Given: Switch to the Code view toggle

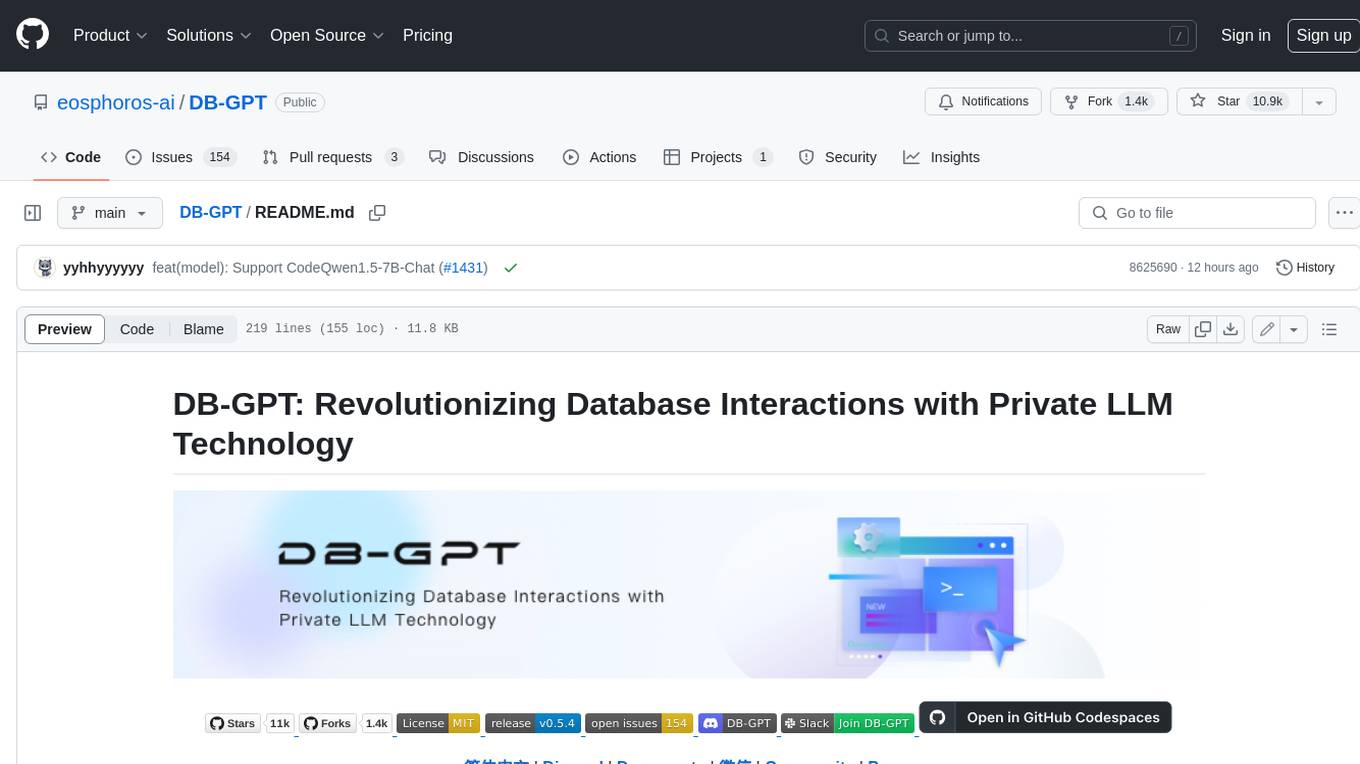Looking at the screenshot, I should pyautogui.click(x=137, y=329).
